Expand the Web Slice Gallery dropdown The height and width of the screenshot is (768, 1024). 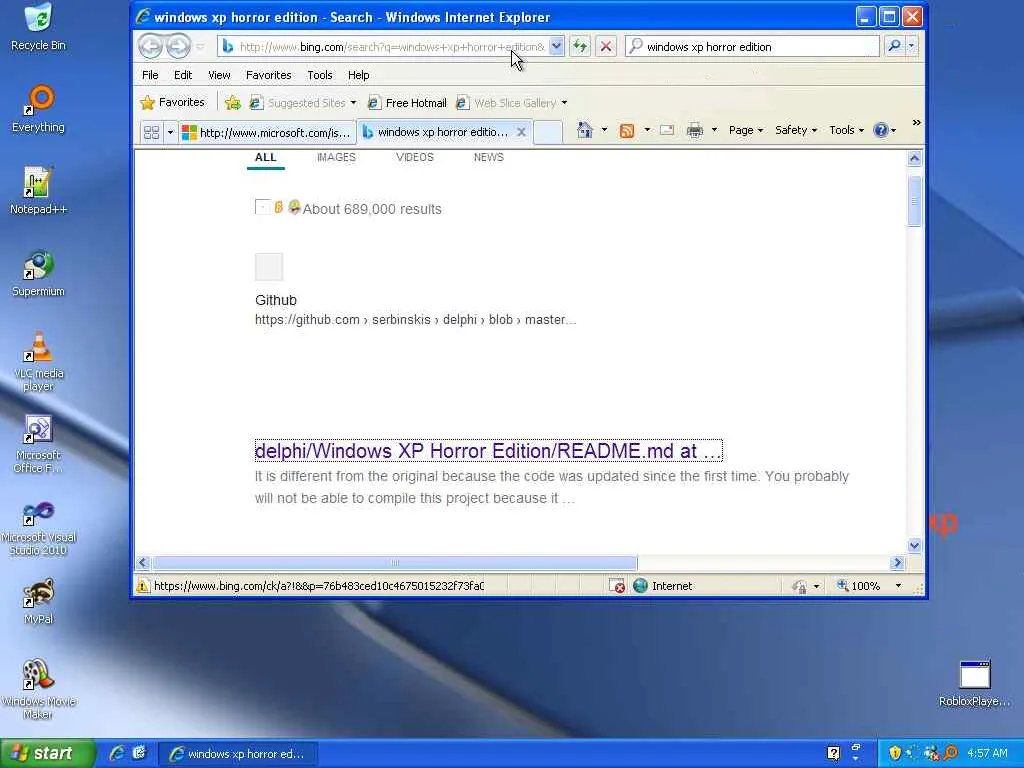pos(564,103)
